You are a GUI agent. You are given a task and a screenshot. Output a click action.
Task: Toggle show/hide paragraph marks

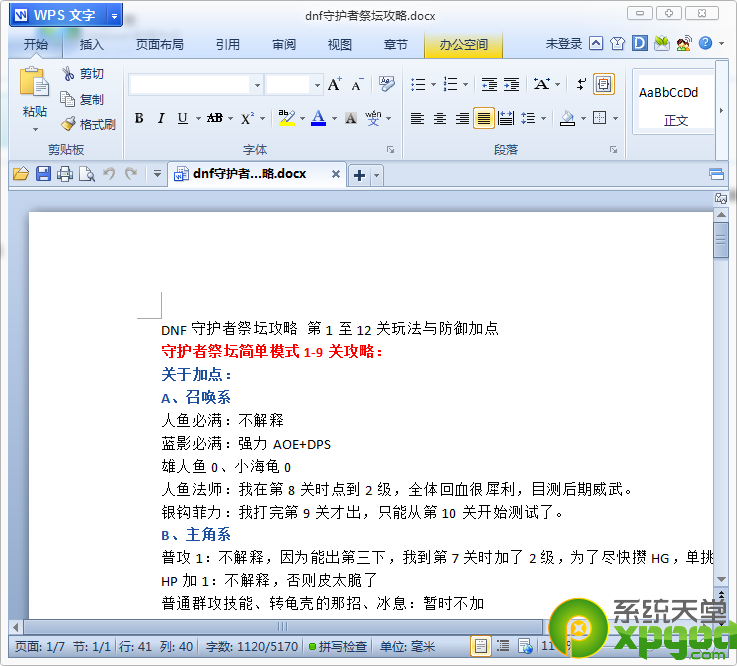click(581, 85)
